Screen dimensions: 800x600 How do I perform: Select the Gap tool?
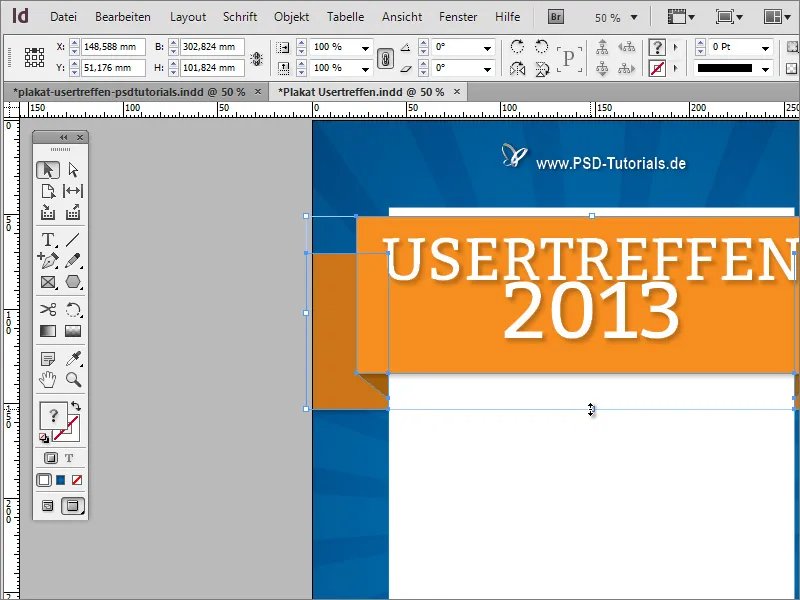pyautogui.click(x=73, y=191)
